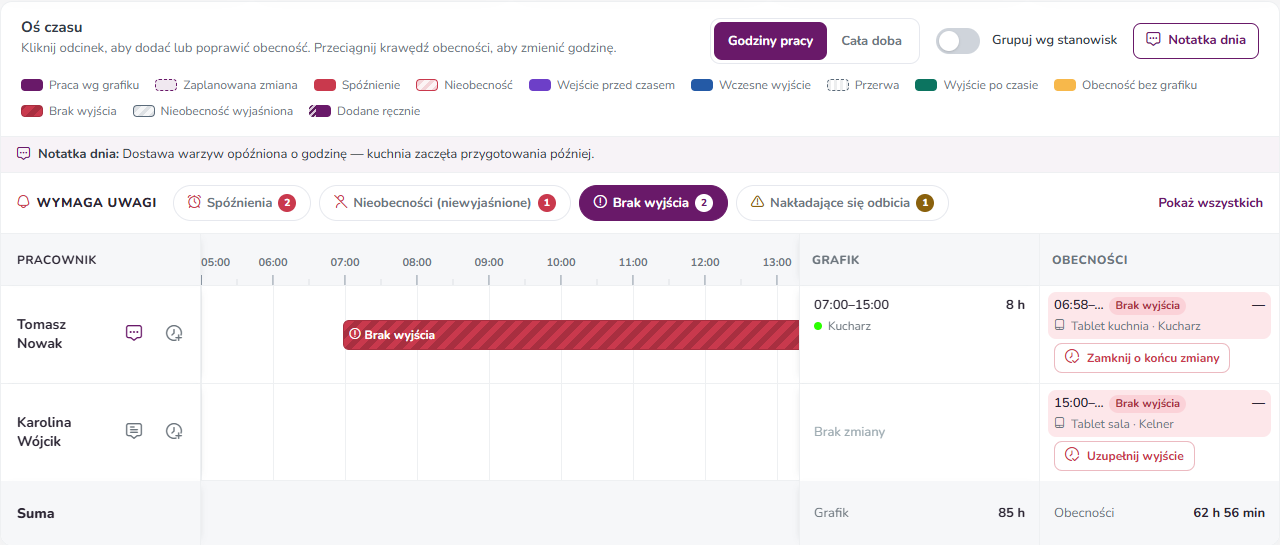This screenshot has width=1280, height=547.
Task: Switch to Cała doba view
Action: tap(871, 41)
